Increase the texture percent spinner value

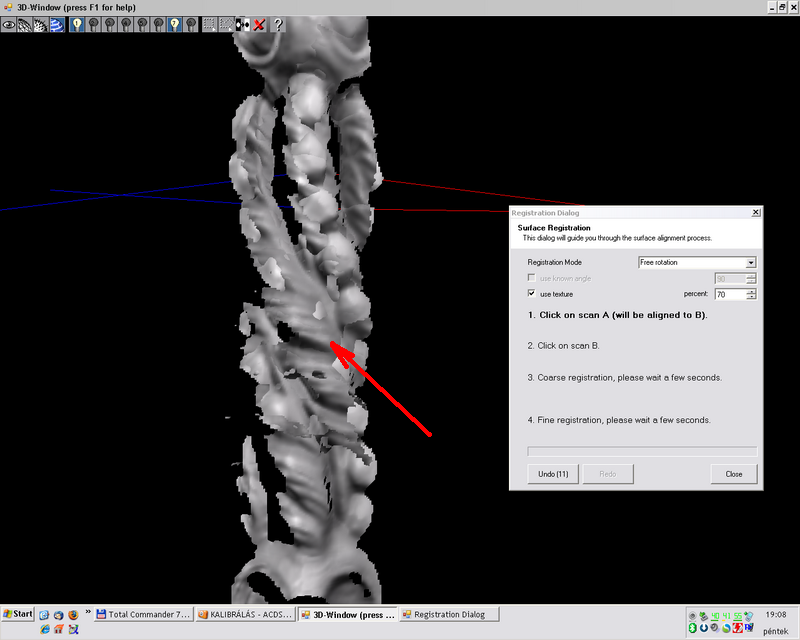point(751,291)
